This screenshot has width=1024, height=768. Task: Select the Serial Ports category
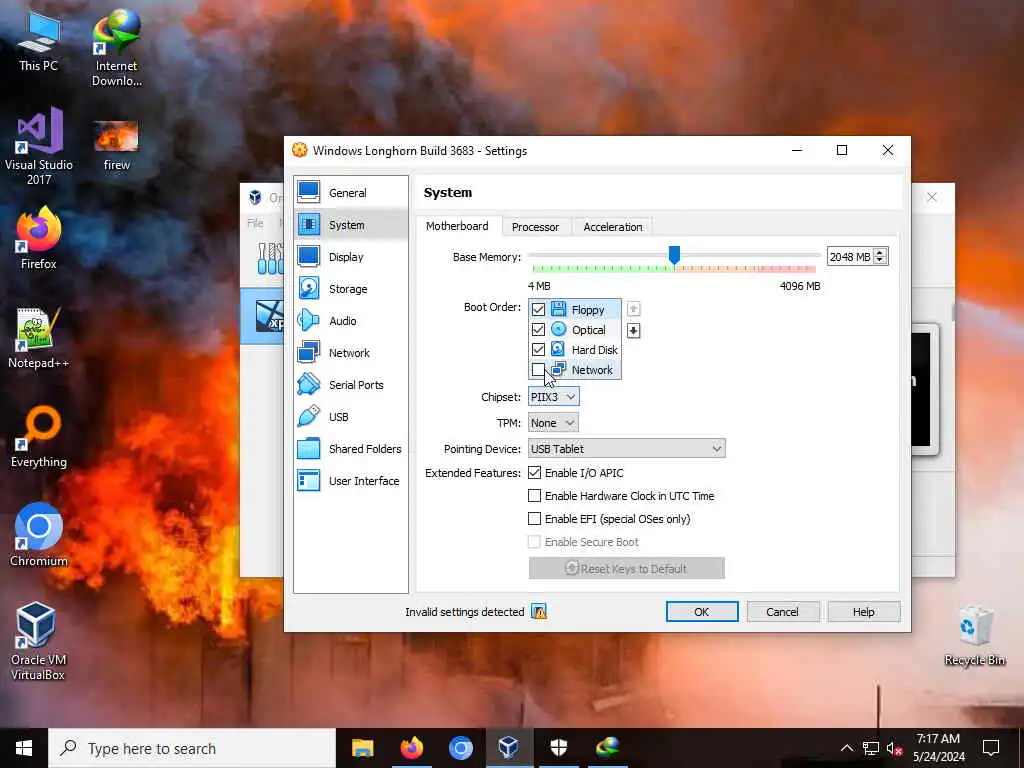[x=351, y=385]
